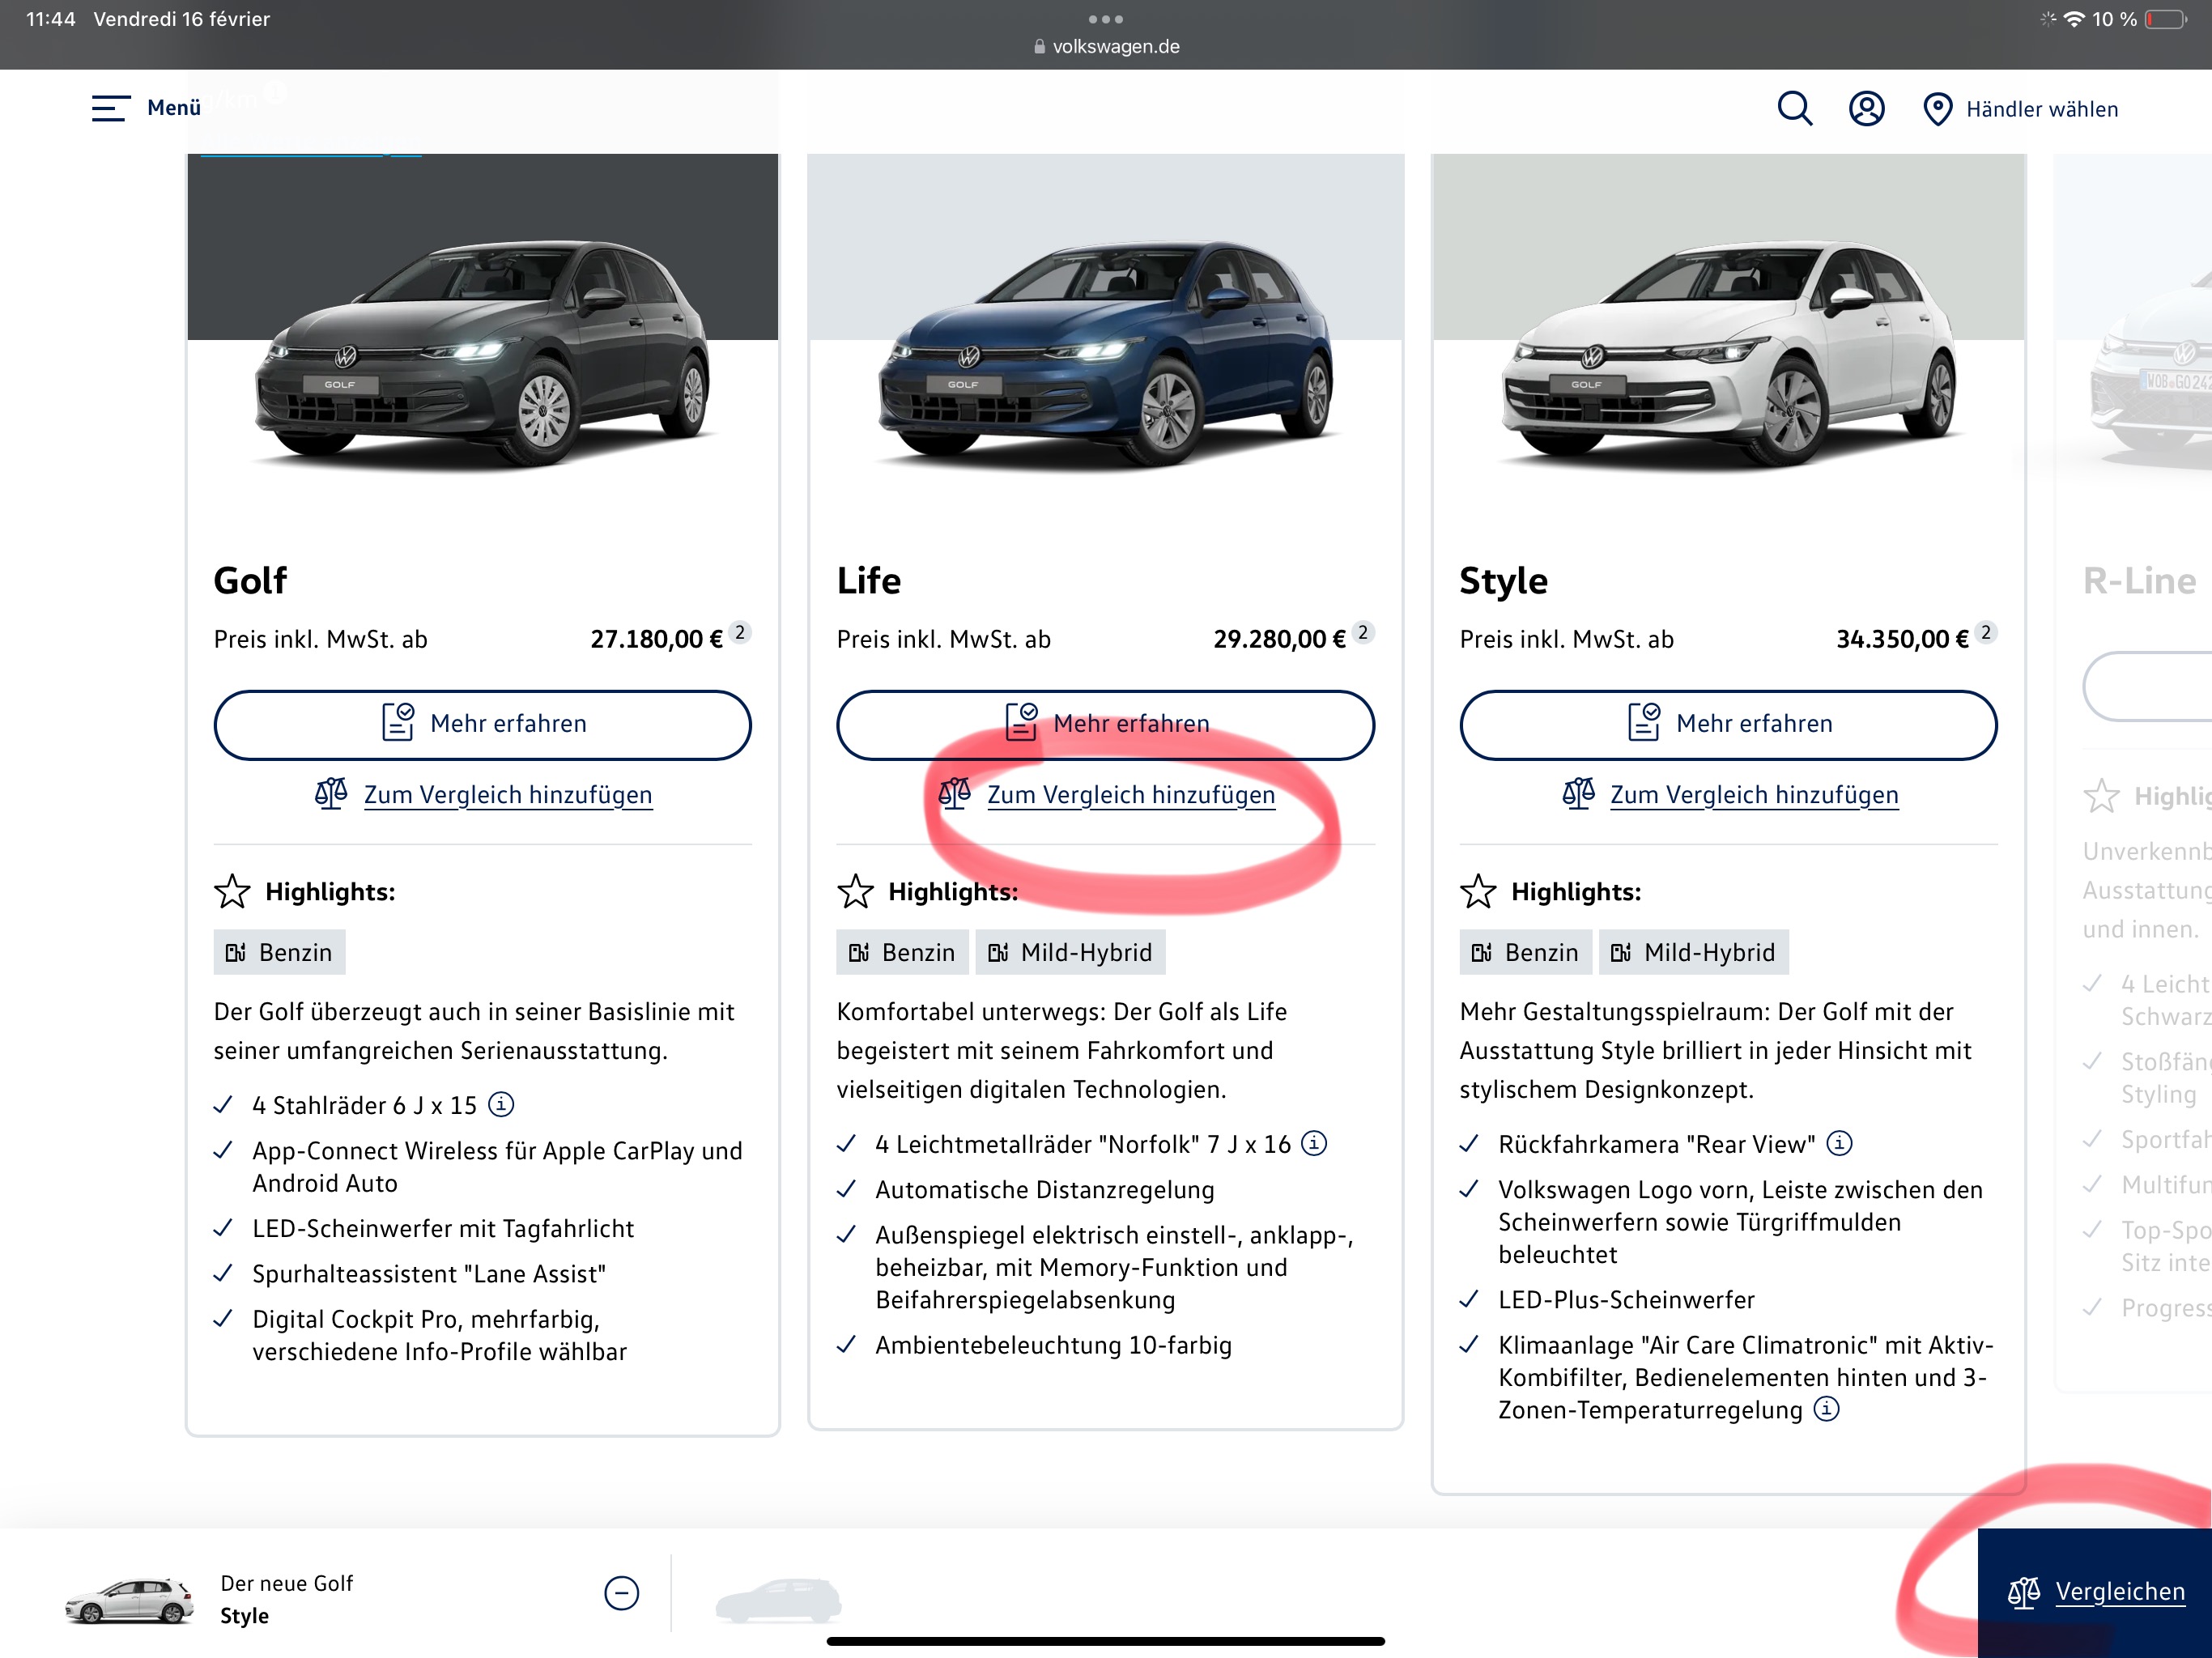Click Mehr erfahren for Style

[x=1728, y=724]
